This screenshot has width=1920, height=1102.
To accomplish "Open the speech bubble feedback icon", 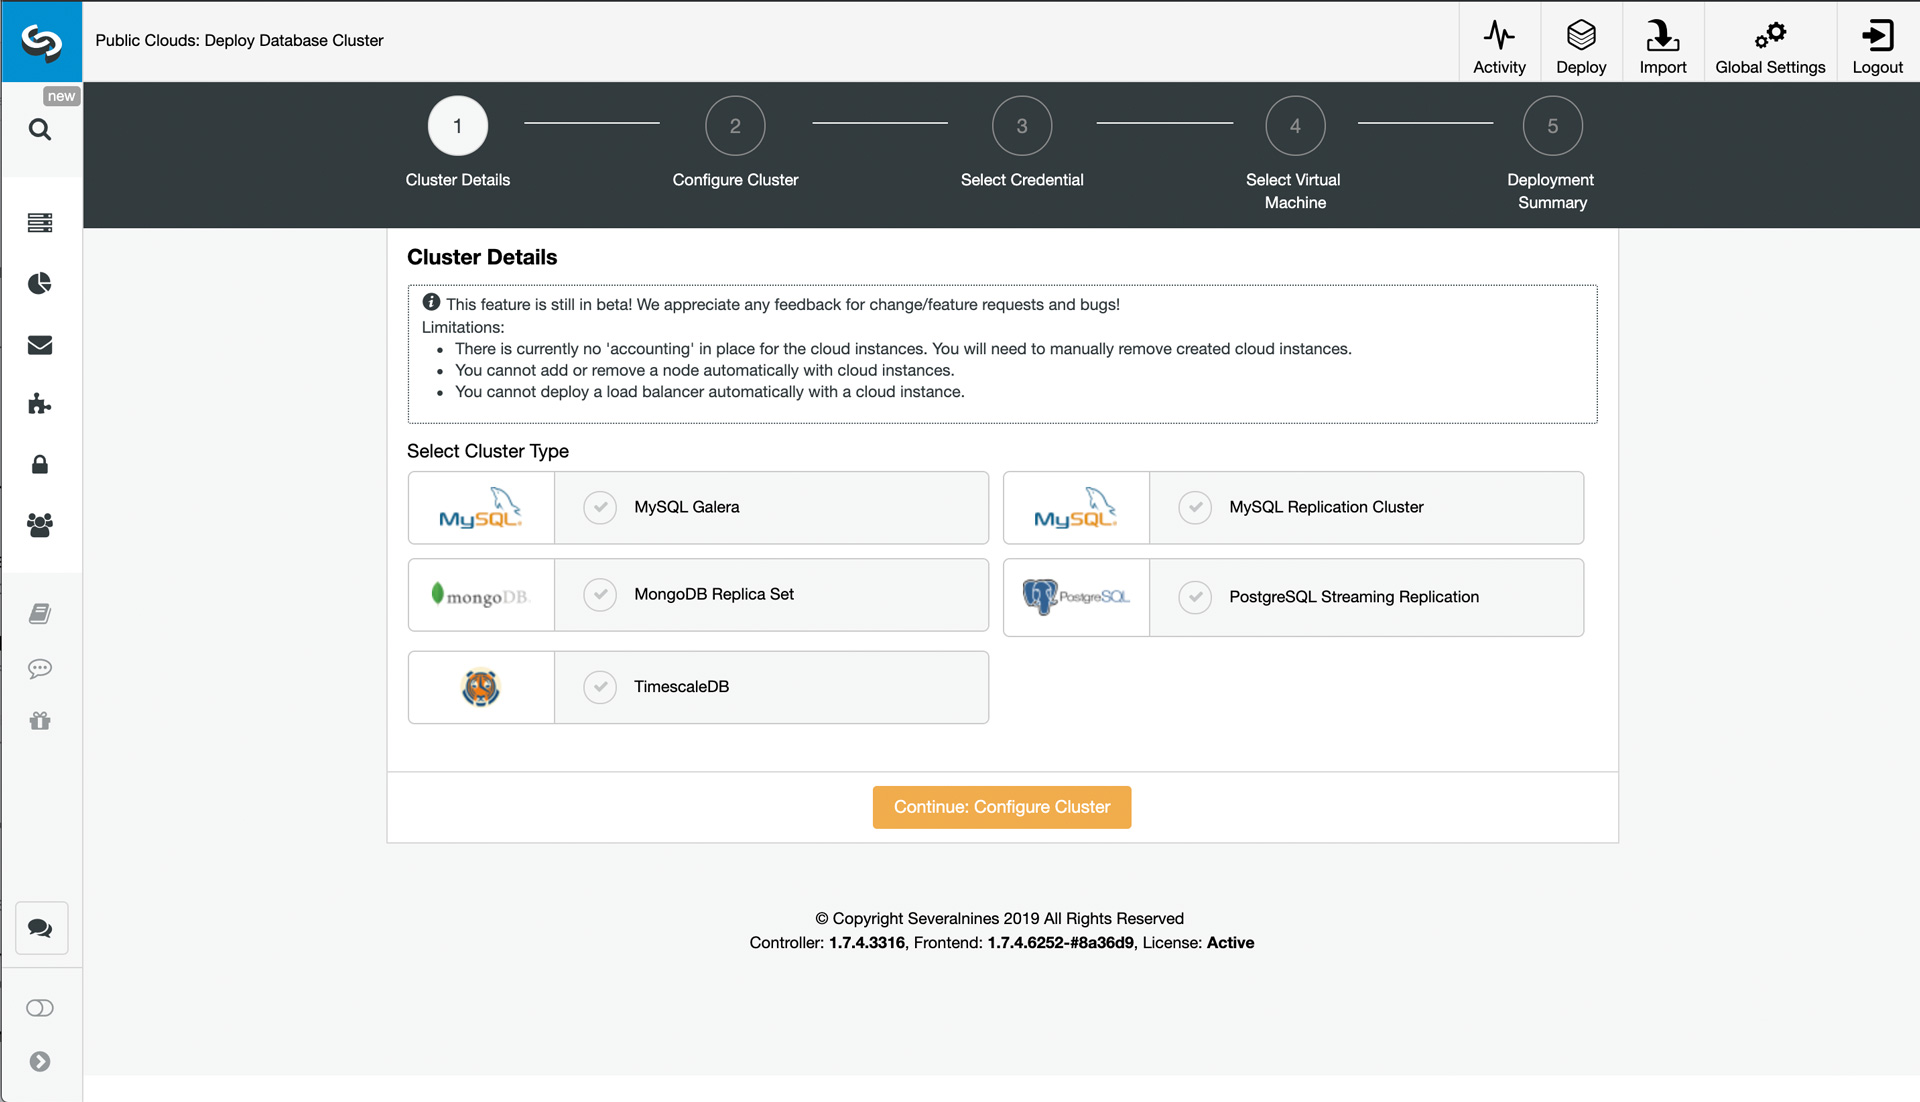I will (x=40, y=668).
